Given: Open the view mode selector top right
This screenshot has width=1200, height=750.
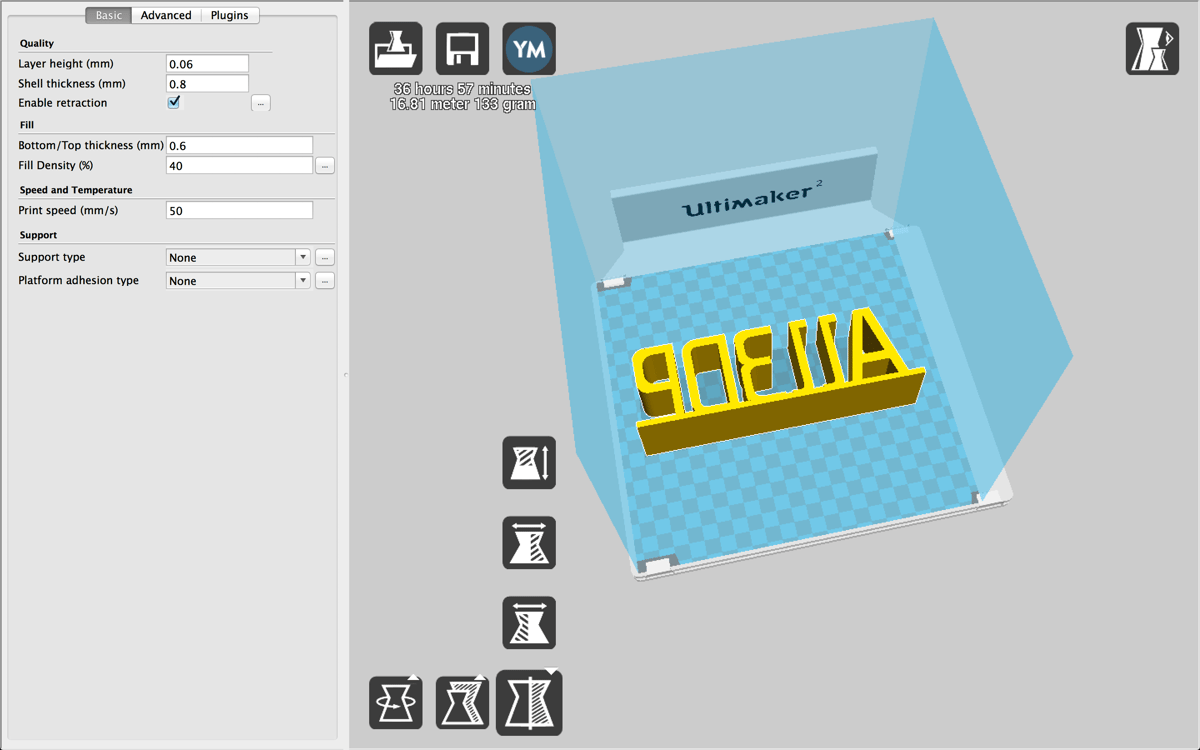Looking at the screenshot, I should pyautogui.click(x=1152, y=48).
